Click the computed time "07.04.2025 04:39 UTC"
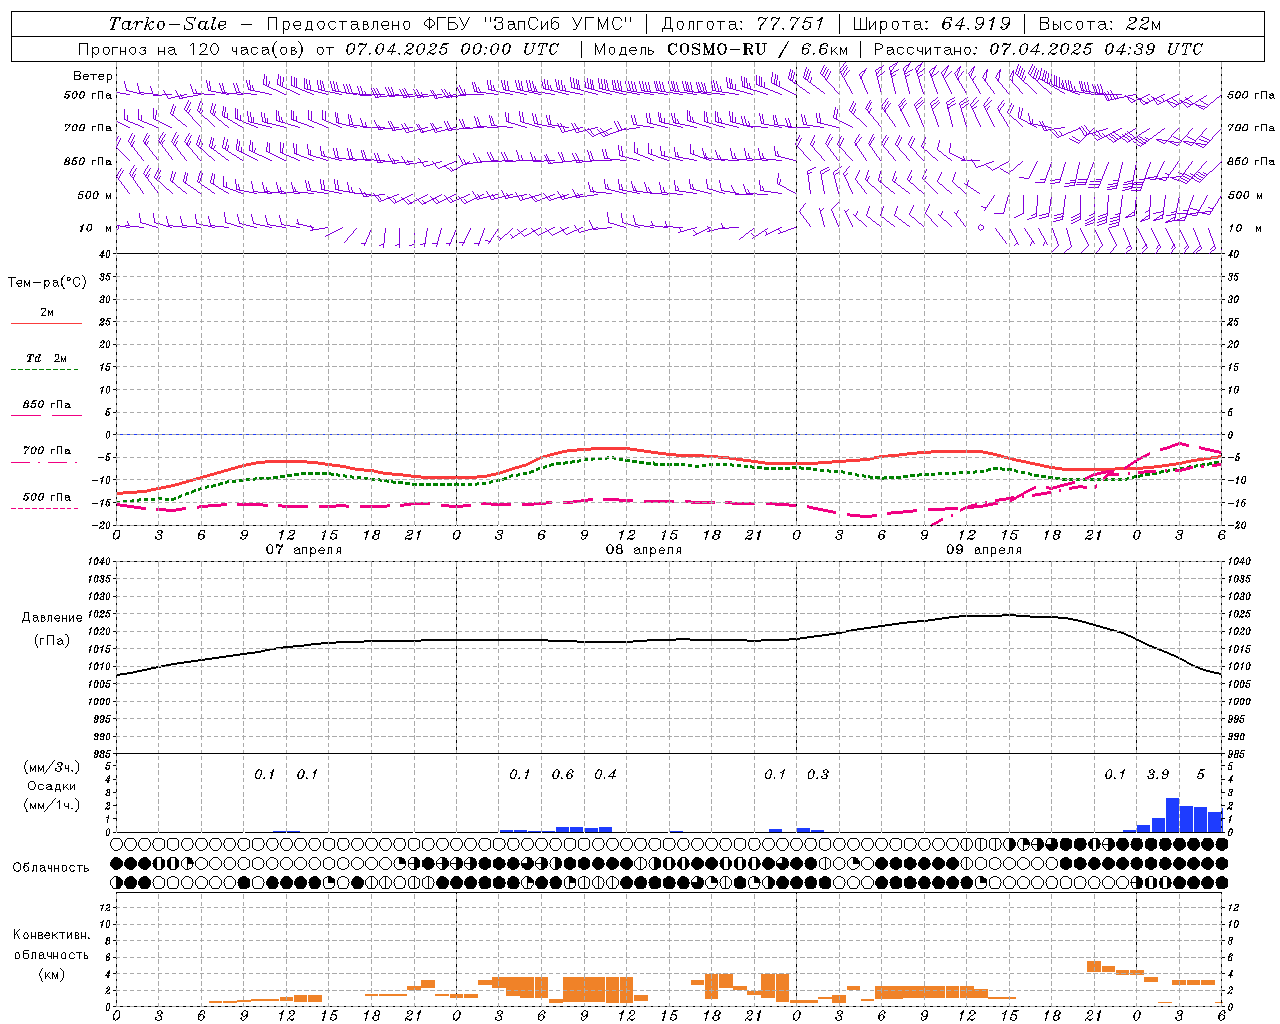Screen dimensions: 1280x1024 click(1096, 49)
